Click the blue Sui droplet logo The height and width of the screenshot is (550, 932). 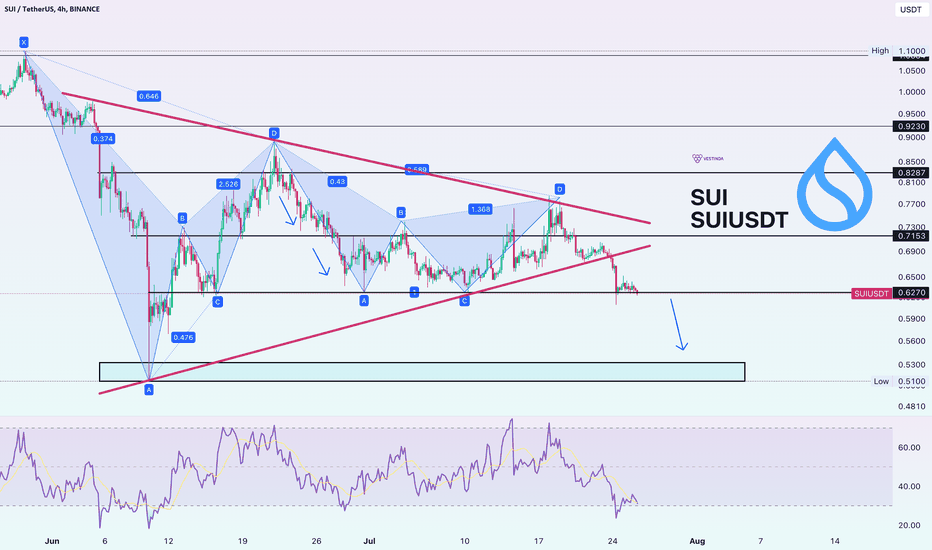[835, 184]
